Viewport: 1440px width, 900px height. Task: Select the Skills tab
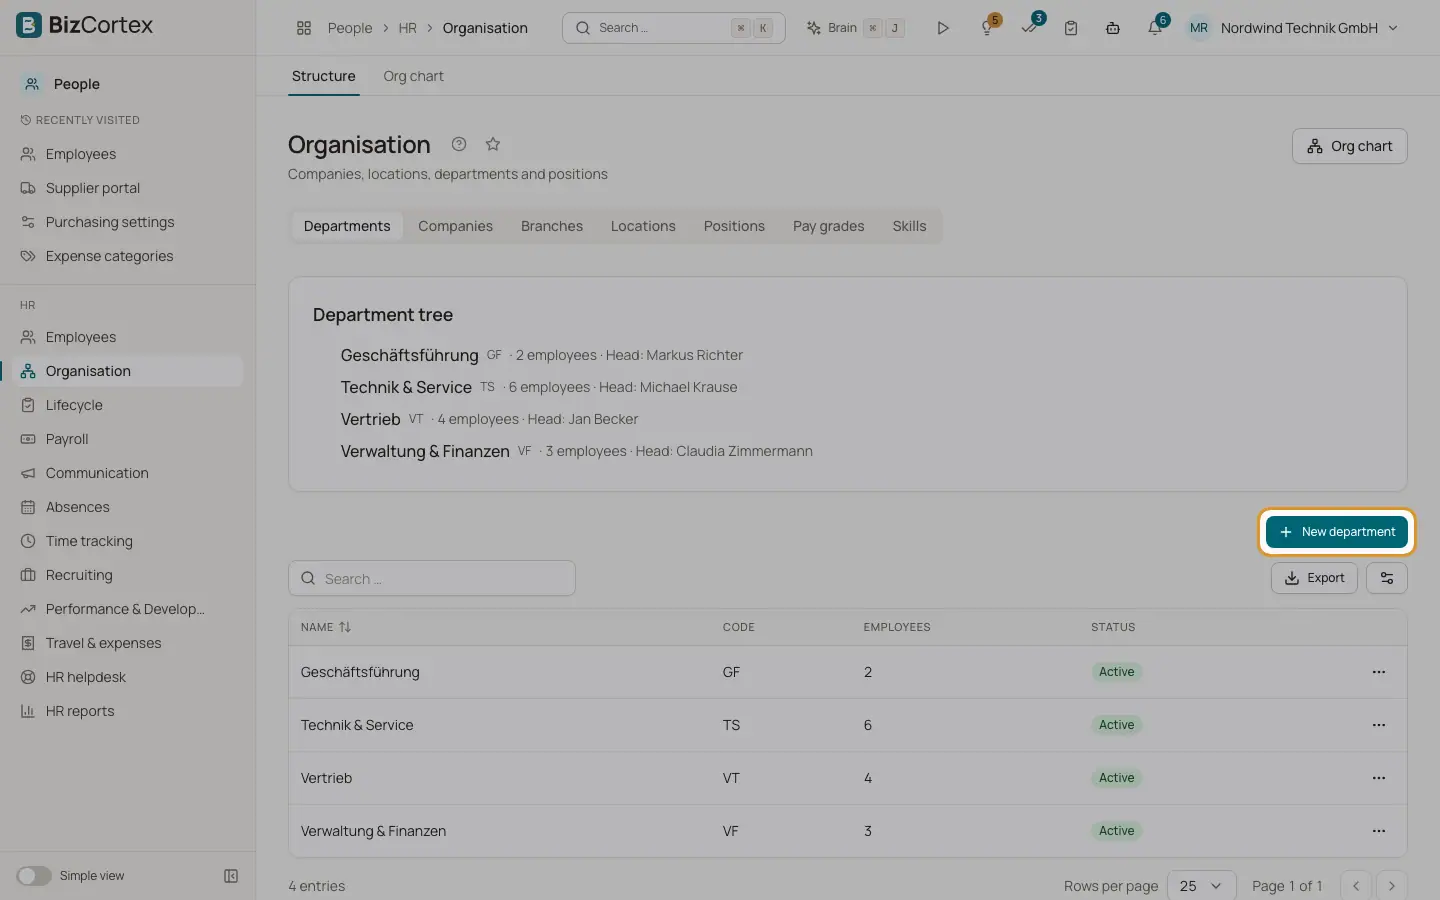[909, 226]
